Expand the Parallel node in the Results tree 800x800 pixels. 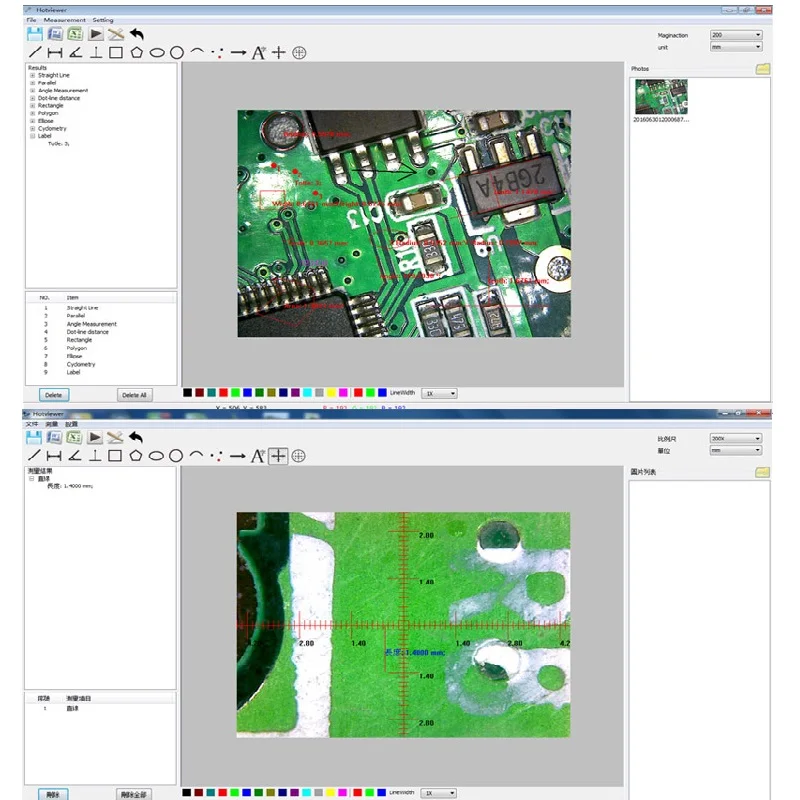point(33,83)
